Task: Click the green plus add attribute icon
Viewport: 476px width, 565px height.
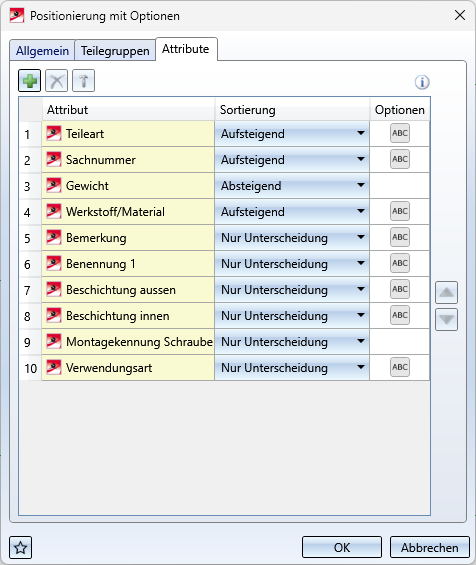Action: (x=30, y=81)
